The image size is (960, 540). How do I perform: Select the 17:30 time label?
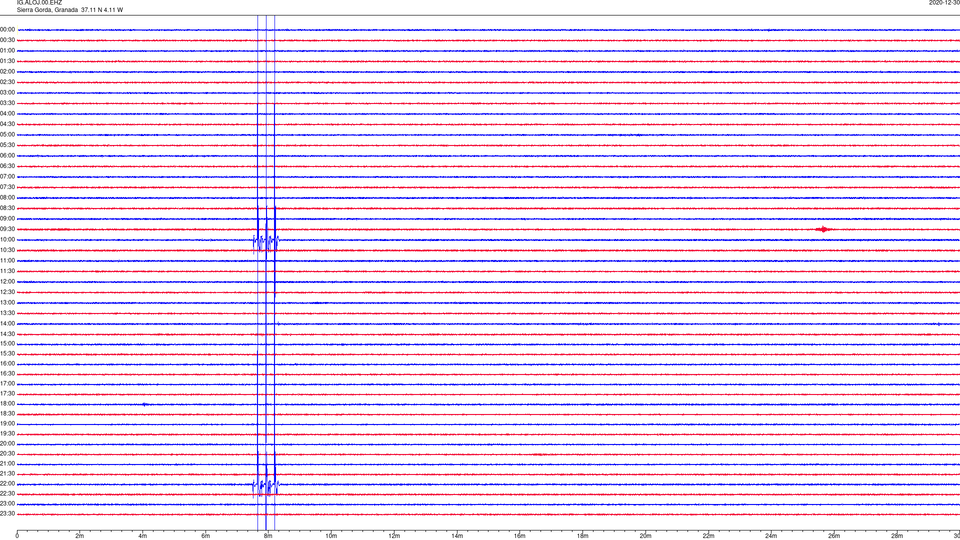7,394
